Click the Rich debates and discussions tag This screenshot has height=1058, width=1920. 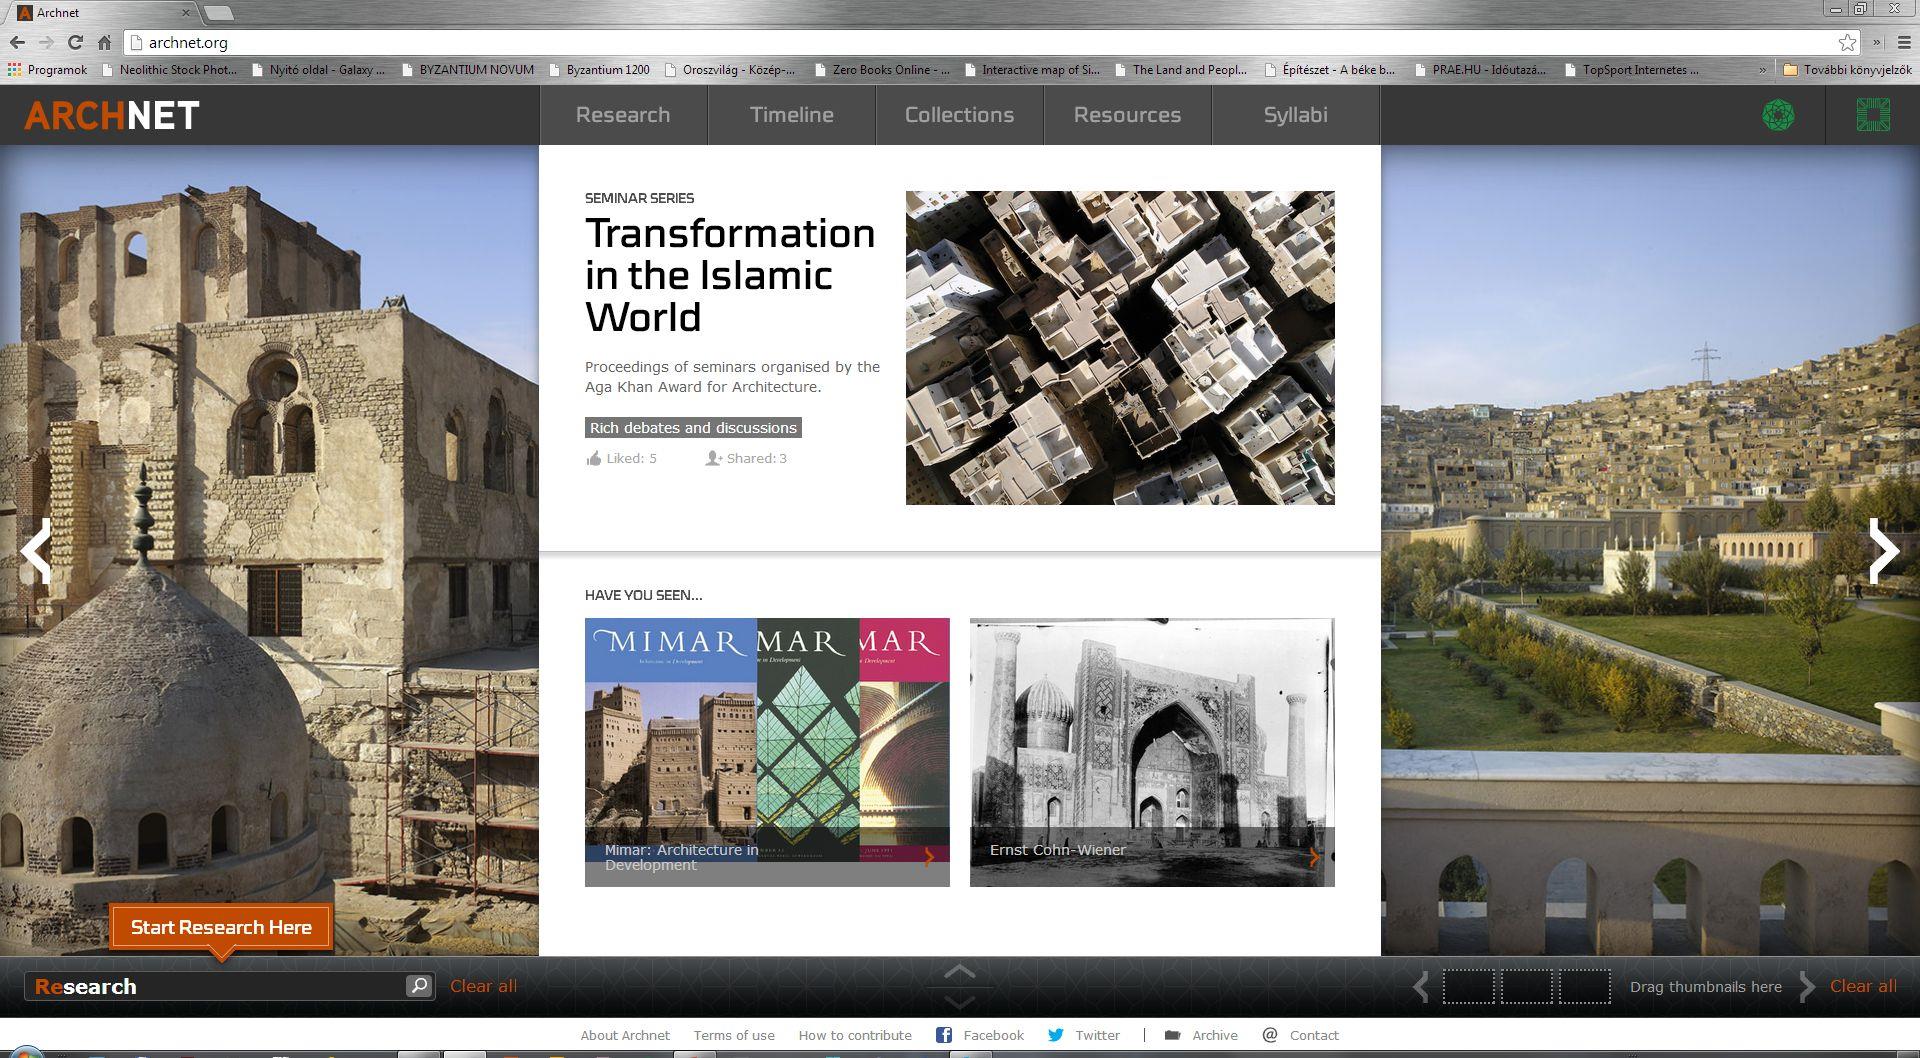click(x=693, y=428)
